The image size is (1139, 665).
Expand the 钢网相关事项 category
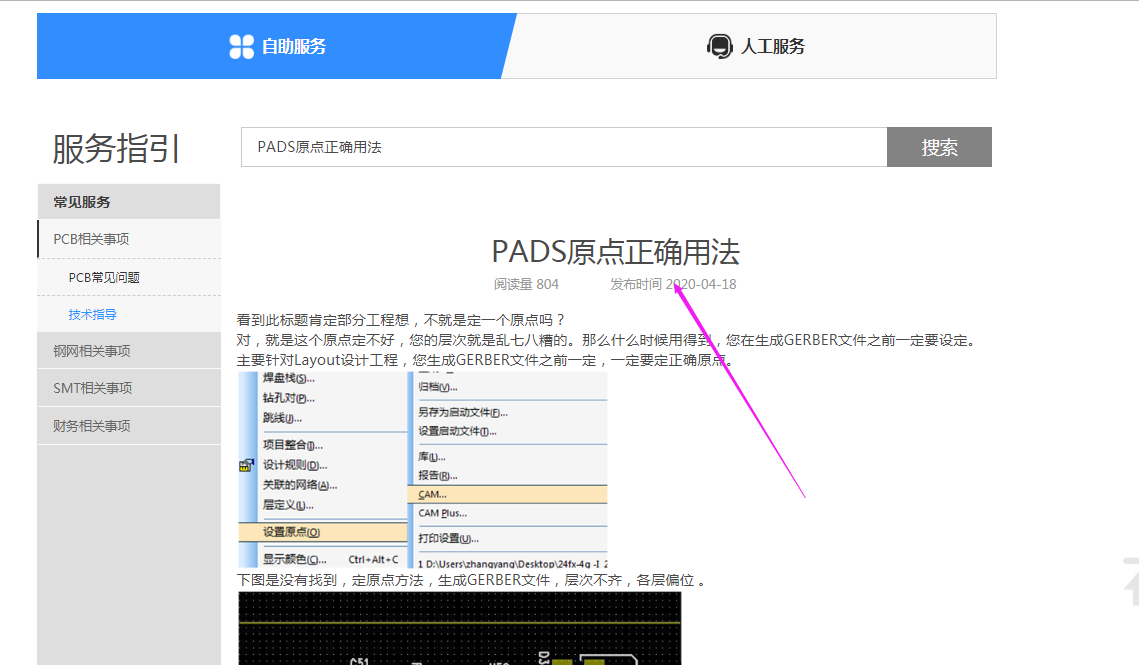92,351
